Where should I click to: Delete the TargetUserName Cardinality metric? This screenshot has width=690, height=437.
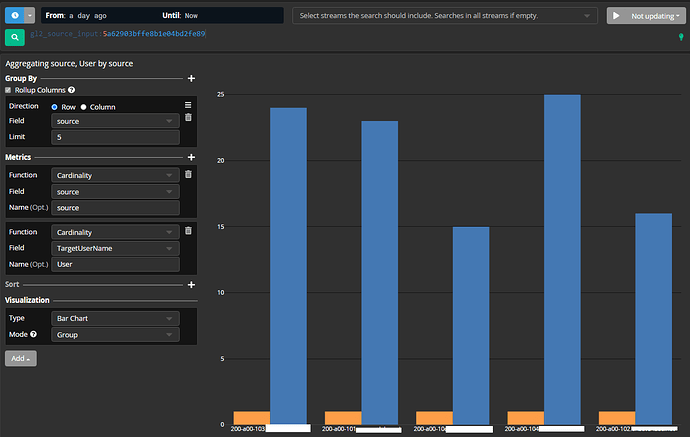point(188,231)
